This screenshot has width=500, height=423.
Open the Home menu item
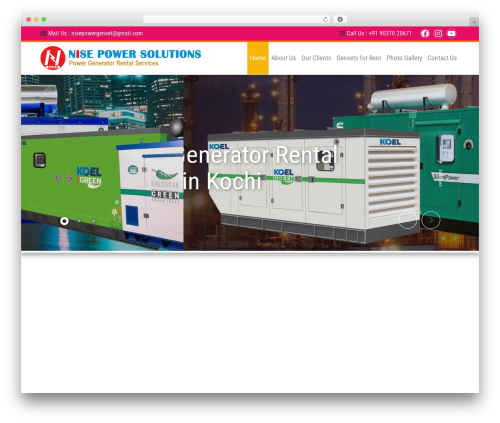point(258,58)
